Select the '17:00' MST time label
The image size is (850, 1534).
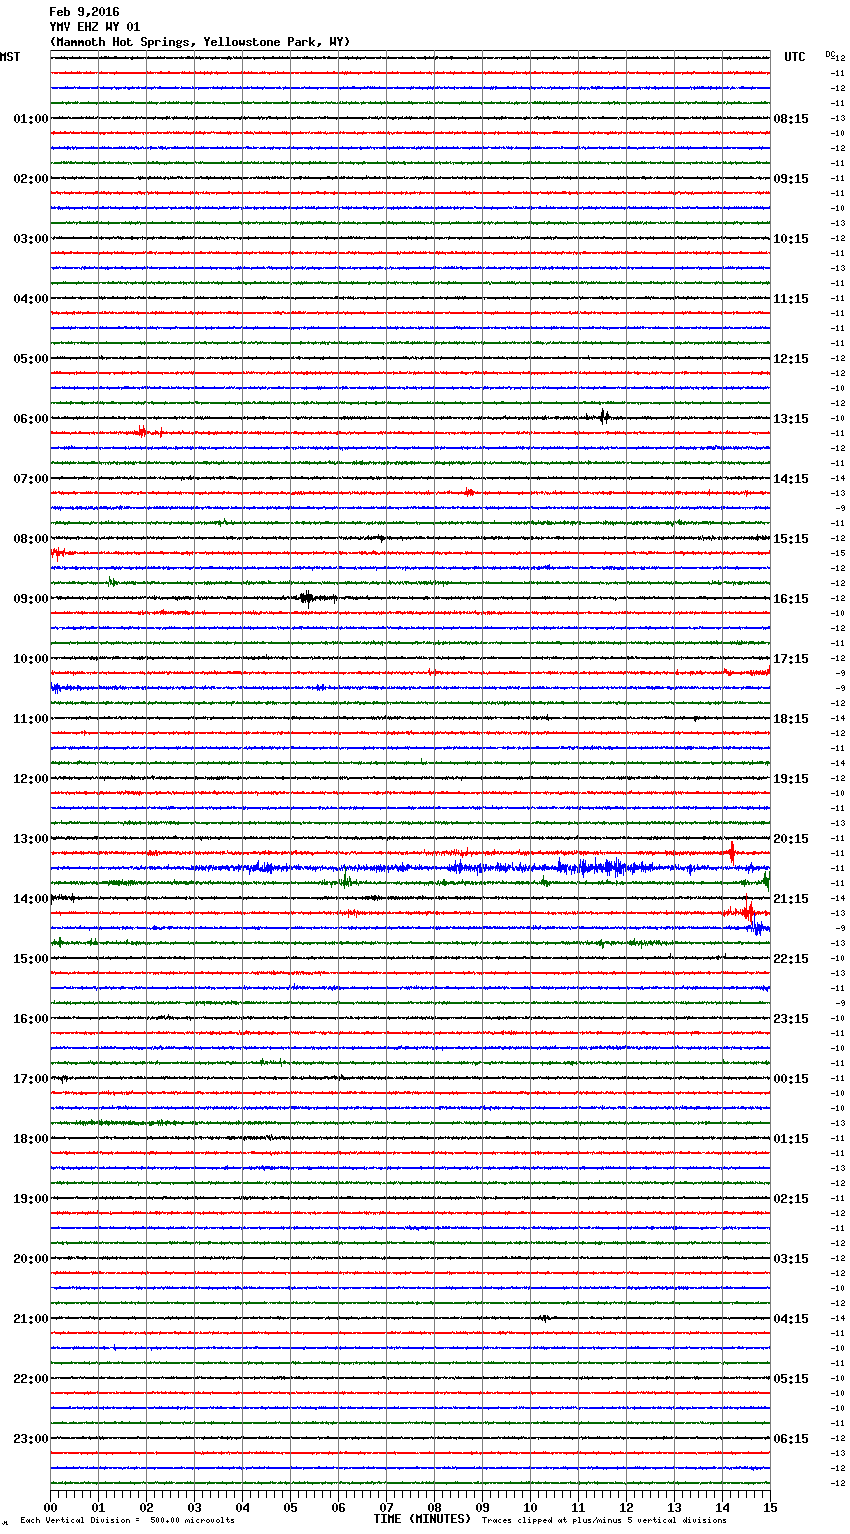[x=31, y=1079]
